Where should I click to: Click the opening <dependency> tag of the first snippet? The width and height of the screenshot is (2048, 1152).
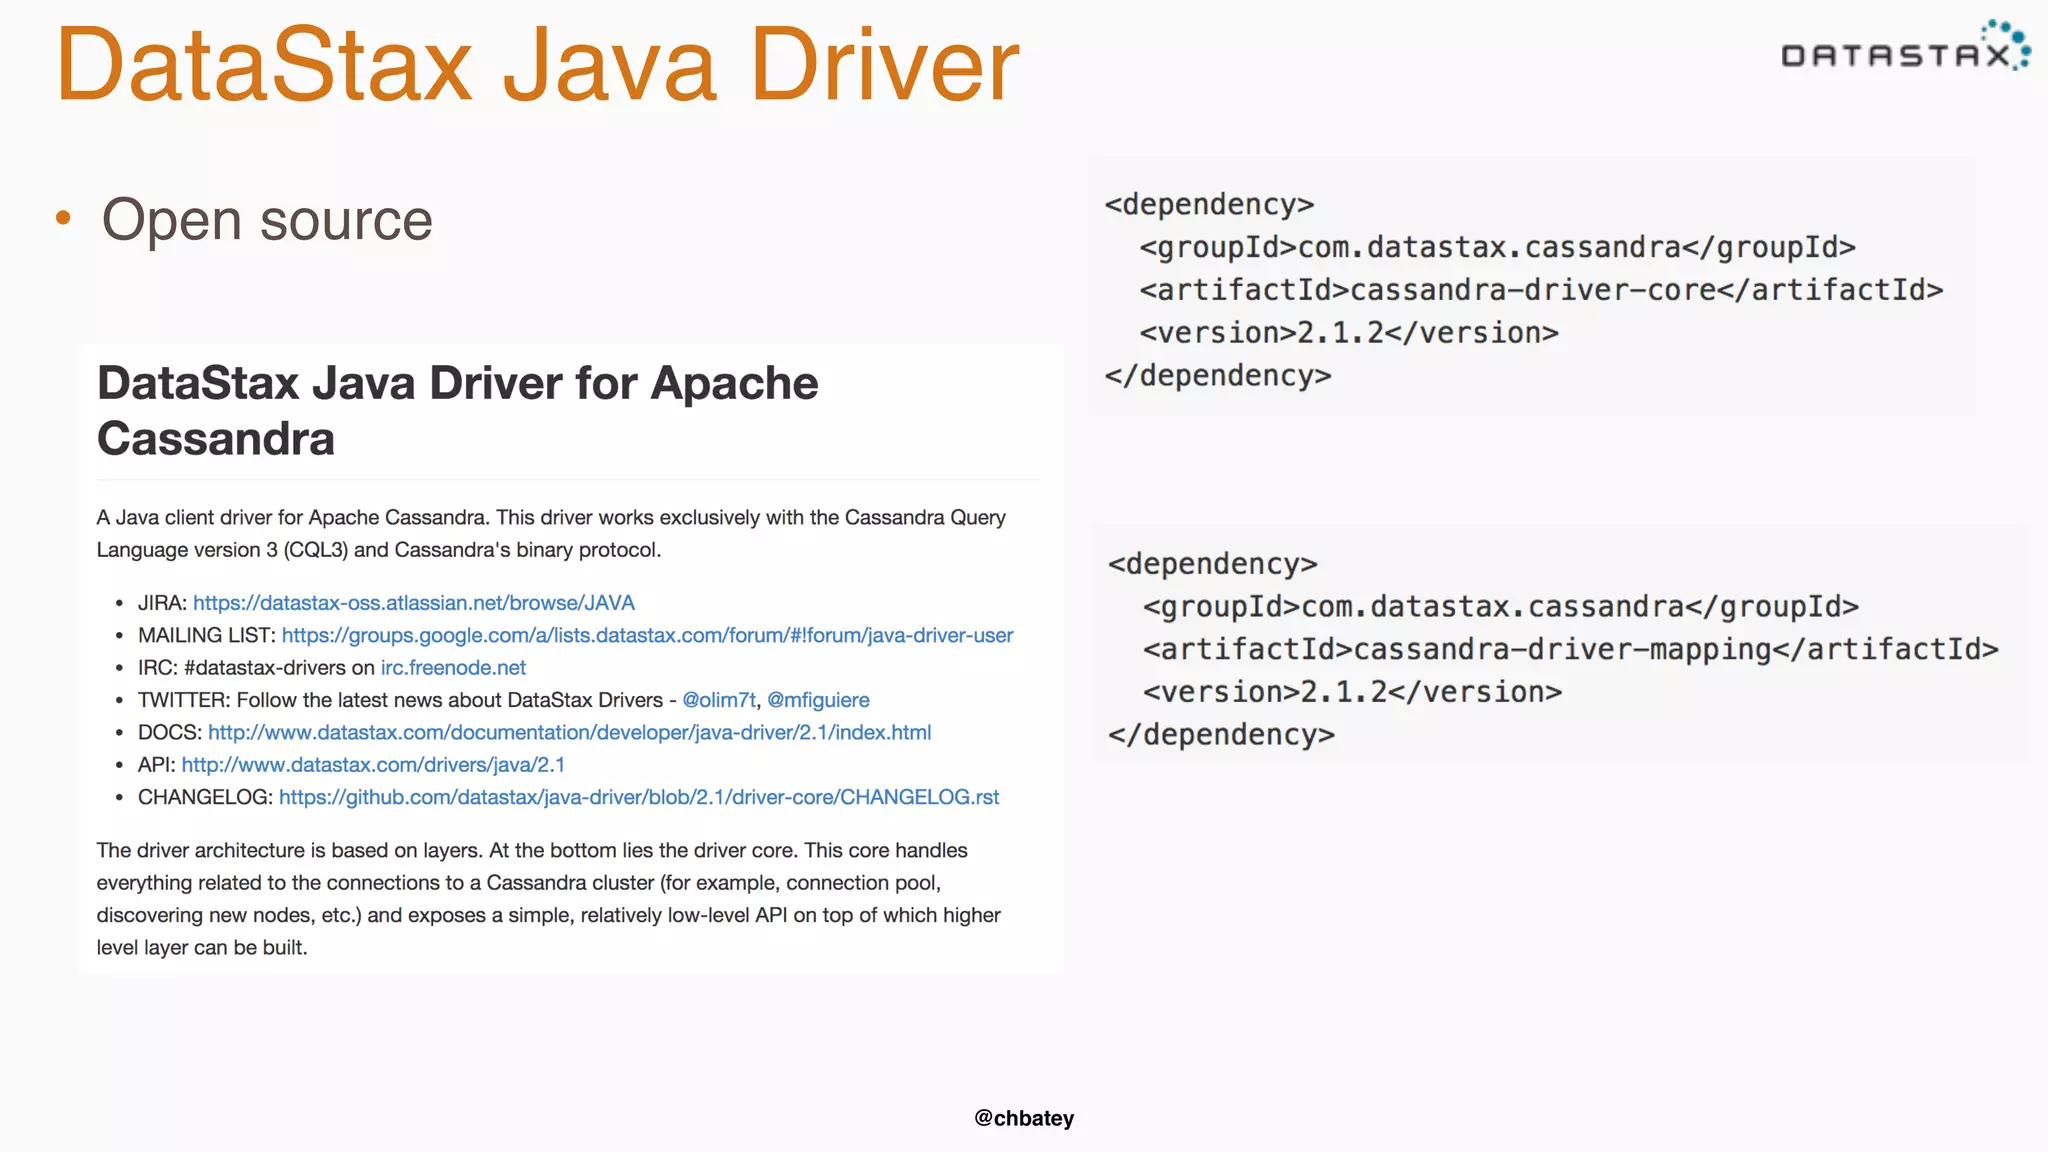[x=1209, y=204]
